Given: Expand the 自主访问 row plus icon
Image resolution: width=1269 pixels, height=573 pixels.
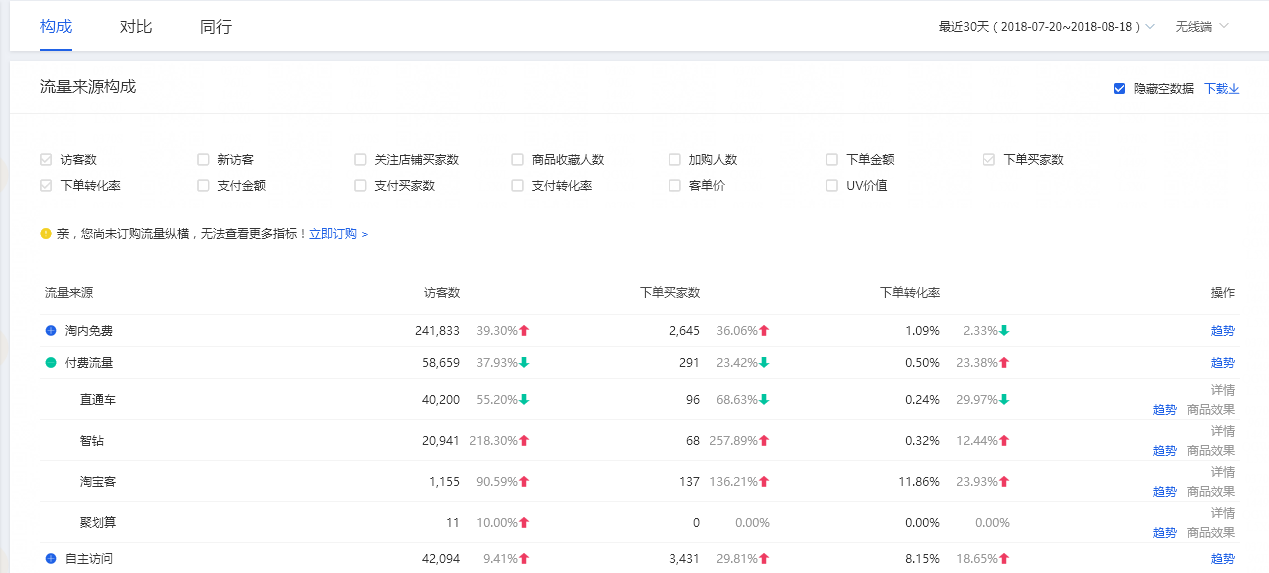Looking at the screenshot, I should pos(51,558).
